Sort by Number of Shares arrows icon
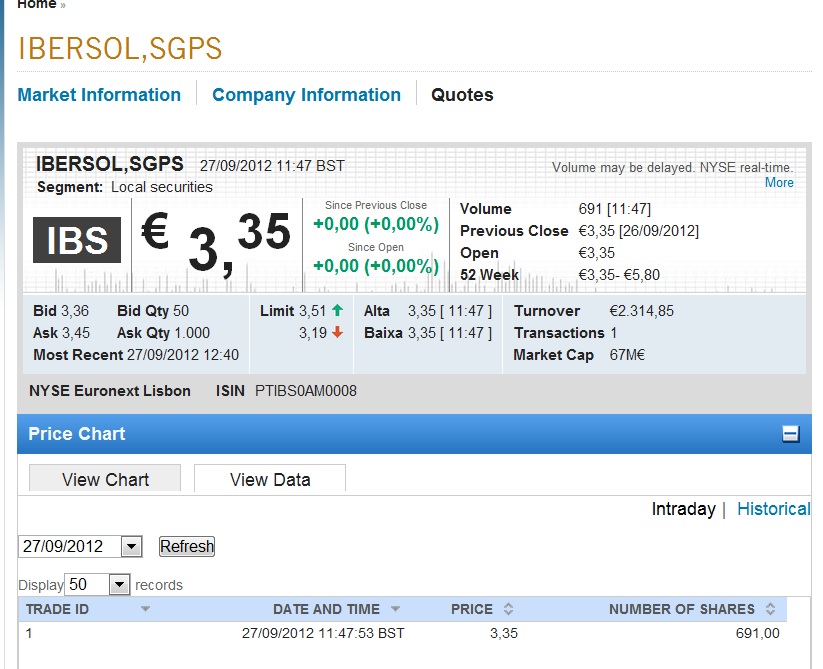Viewport: 823px width, 669px height. click(x=770, y=609)
